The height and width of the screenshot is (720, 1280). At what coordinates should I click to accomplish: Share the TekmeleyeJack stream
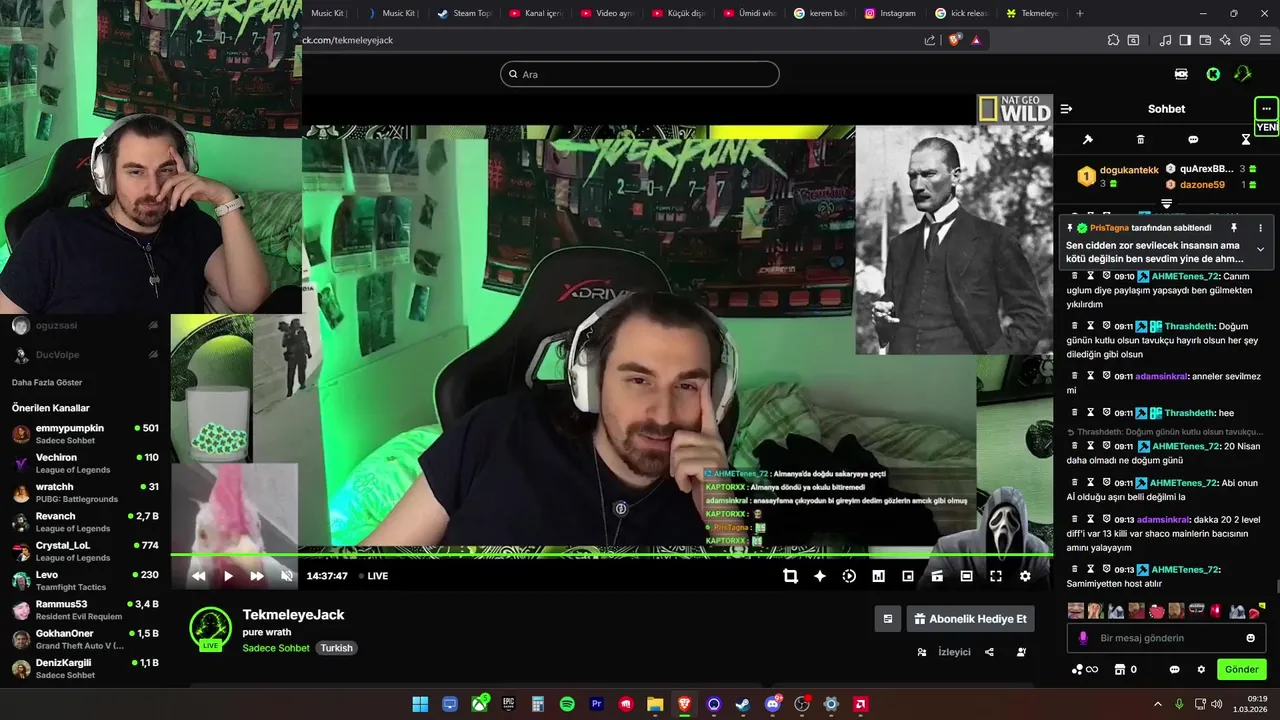click(x=989, y=652)
